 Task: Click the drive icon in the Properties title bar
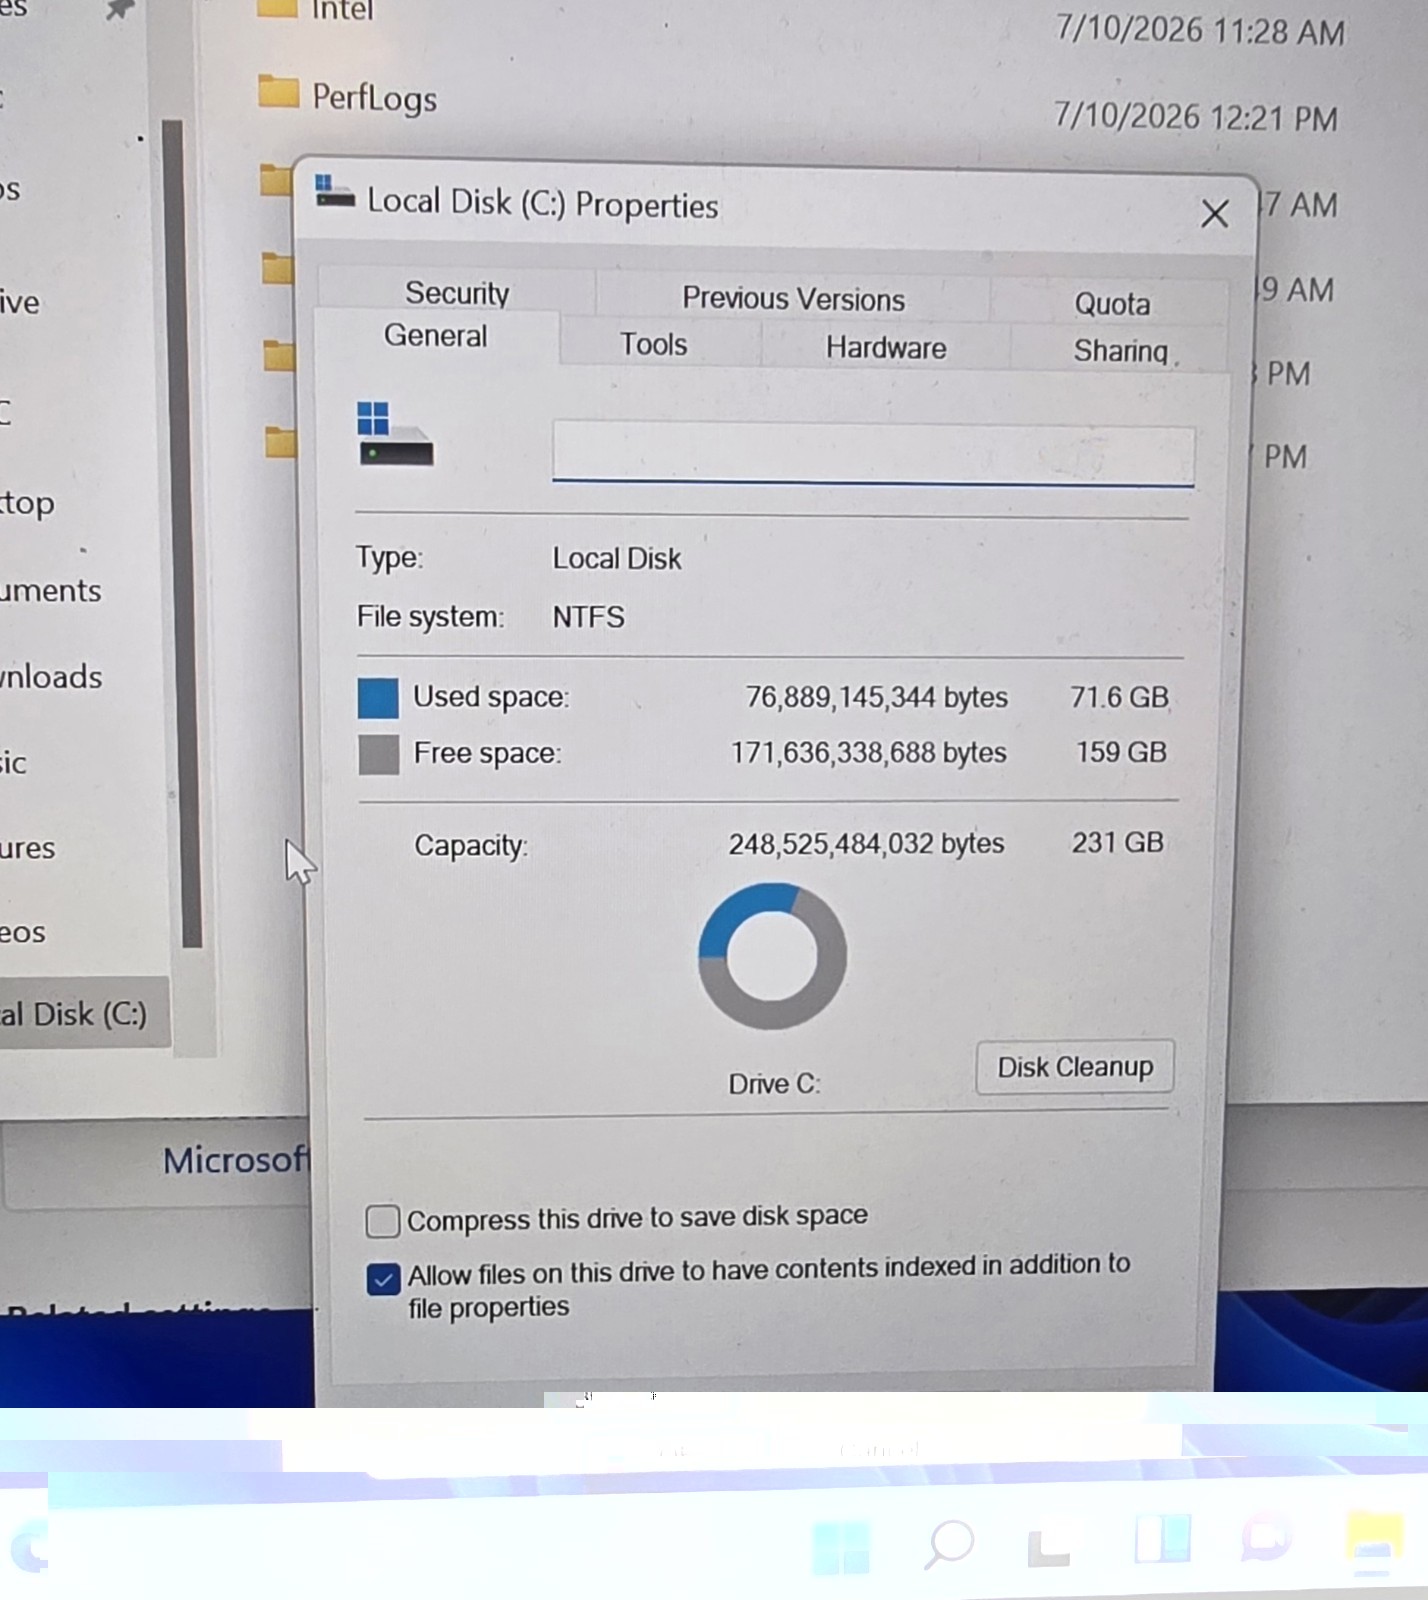pos(334,191)
